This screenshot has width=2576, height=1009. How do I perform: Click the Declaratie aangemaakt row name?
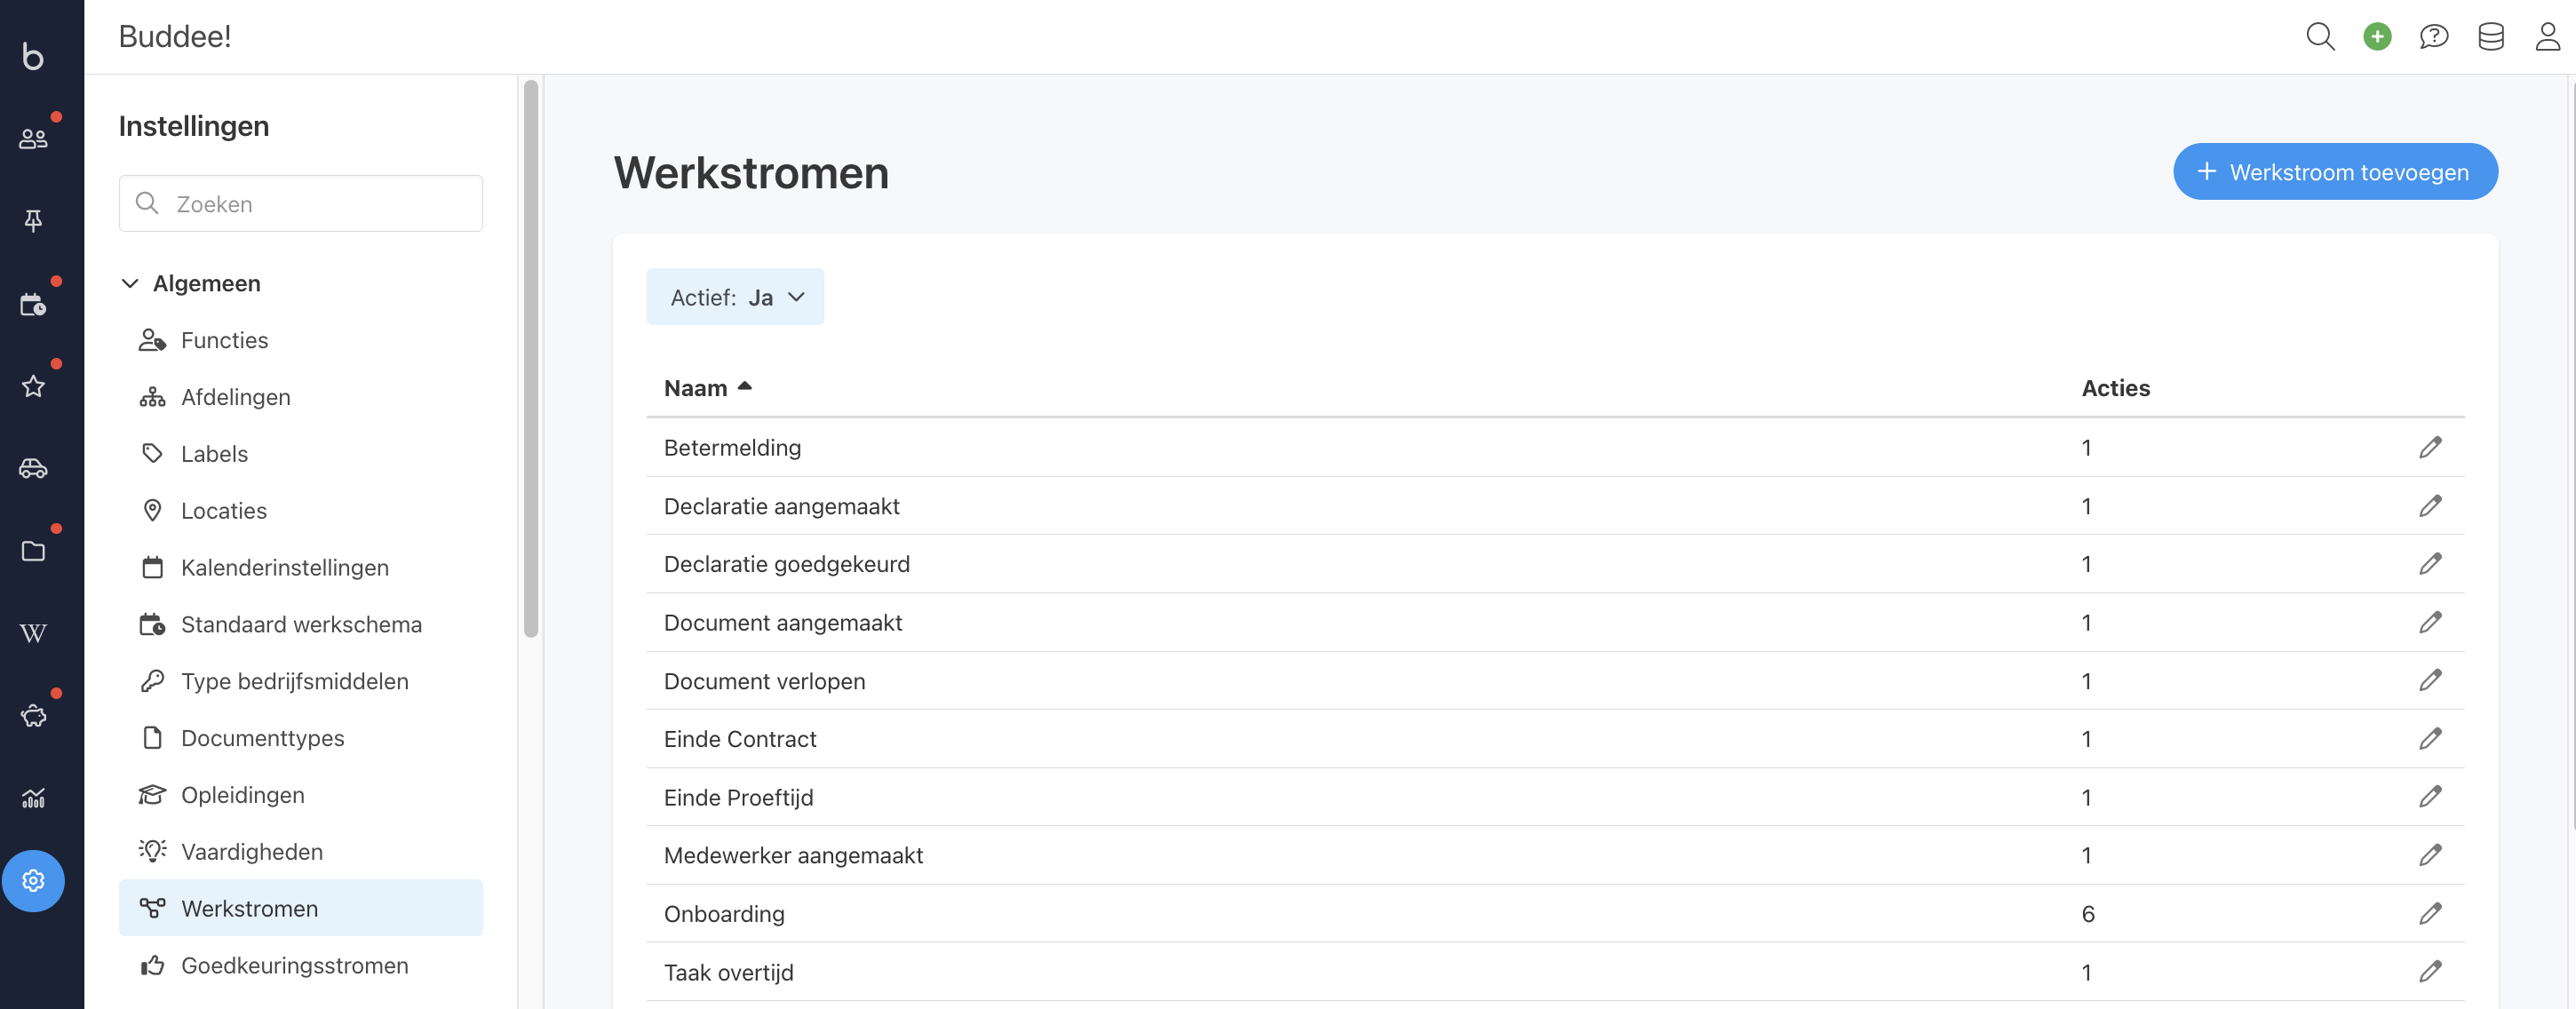click(x=781, y=506)
